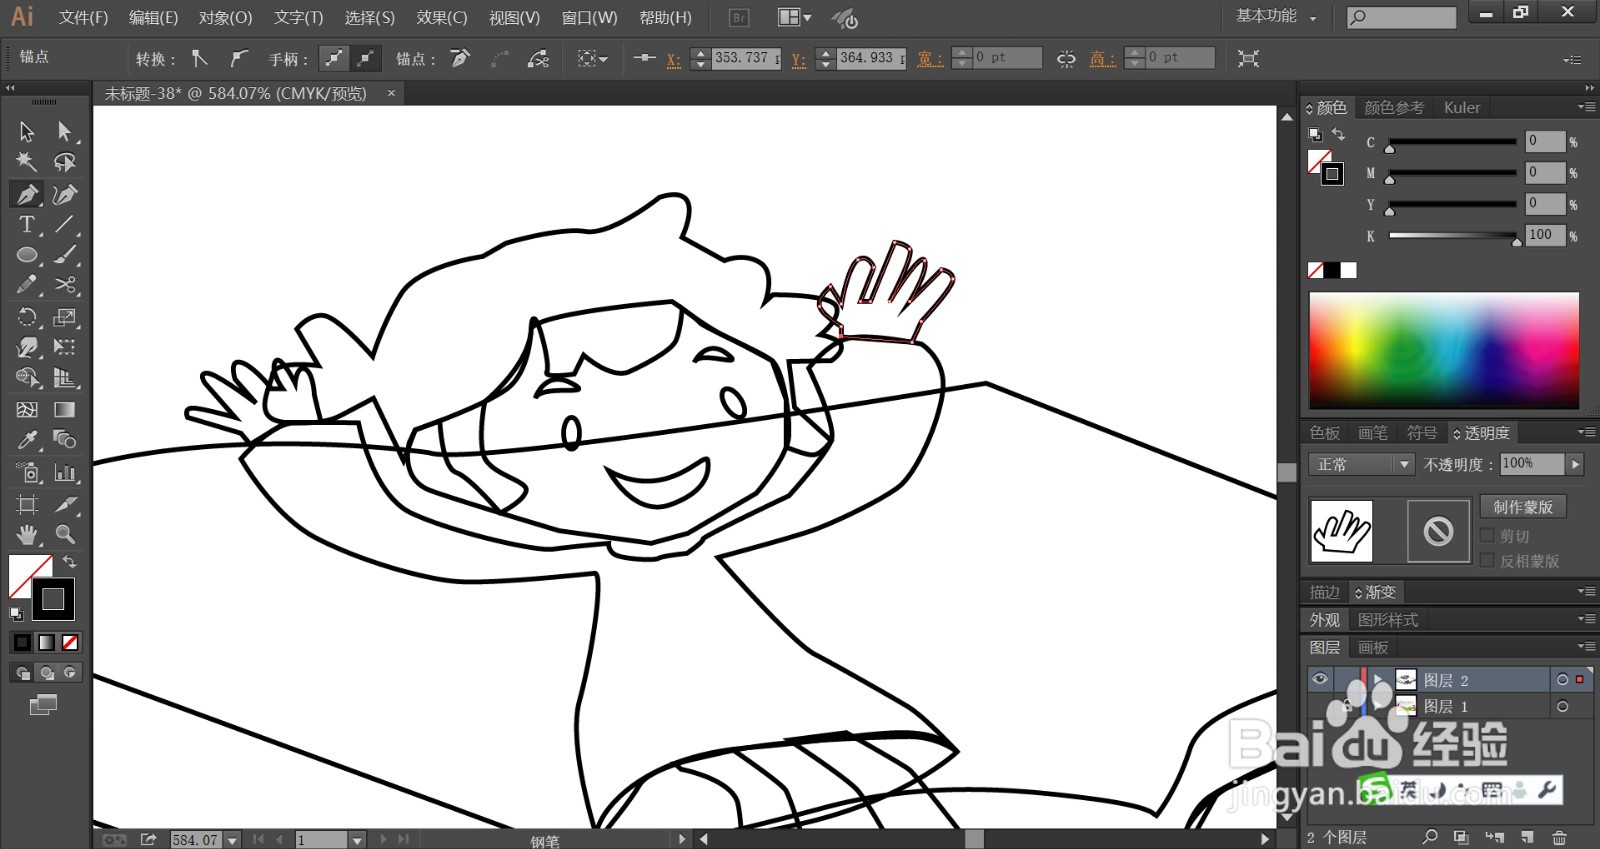Select the Scale tool
The width and height of the screenshot is (1600, 849).
(x=65, y=317)
